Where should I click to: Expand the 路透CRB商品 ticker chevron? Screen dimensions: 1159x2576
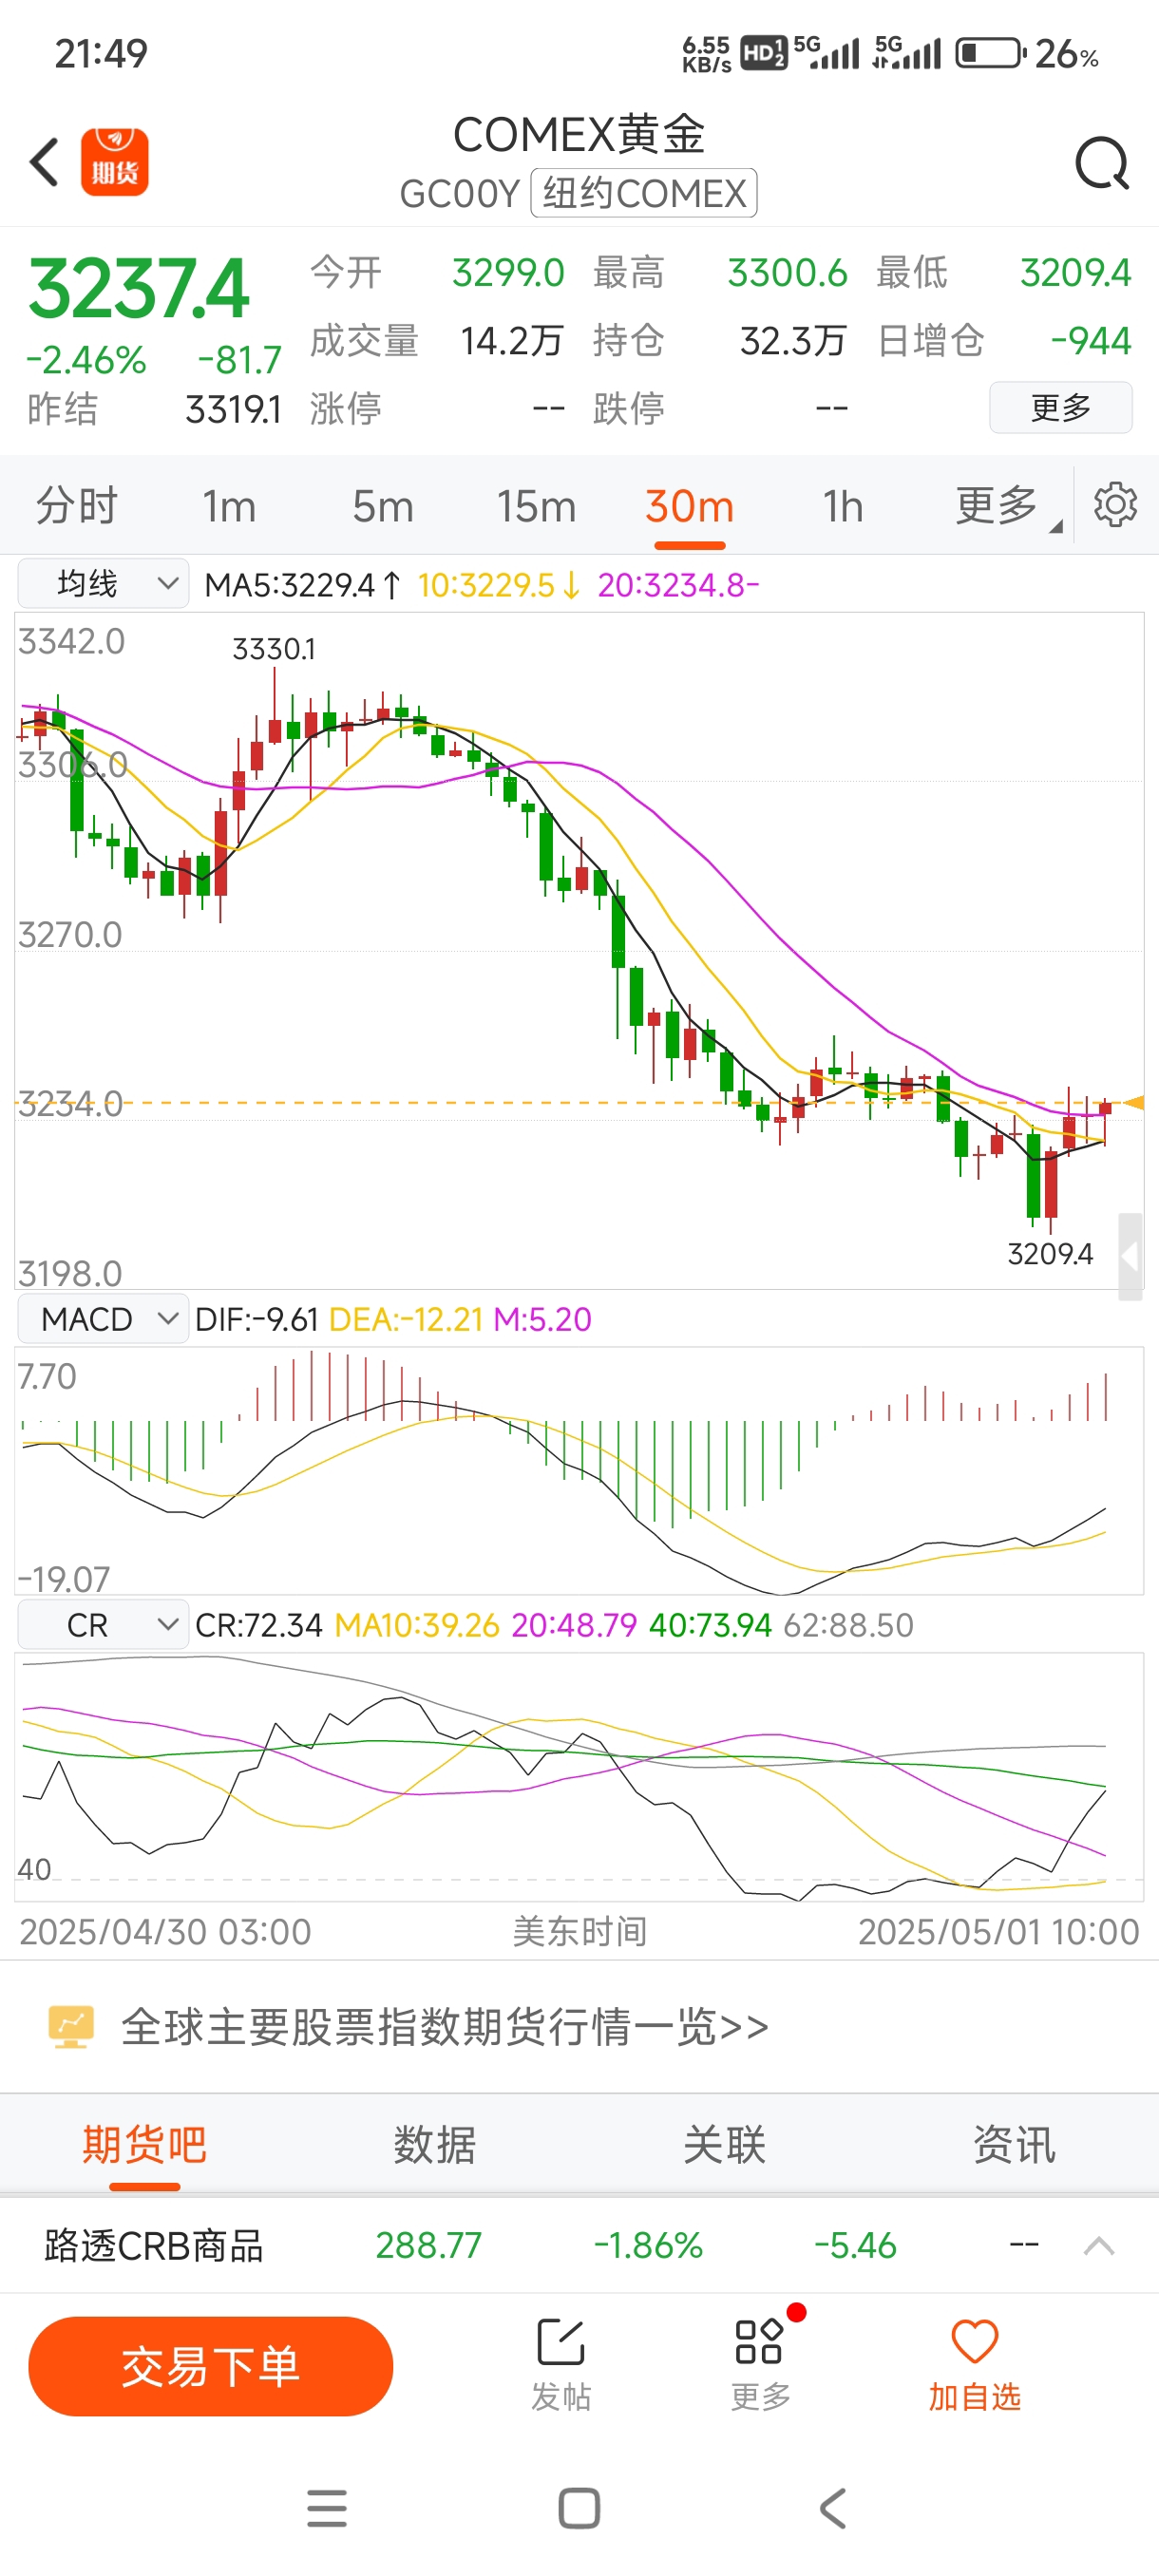point(1098,2247)
